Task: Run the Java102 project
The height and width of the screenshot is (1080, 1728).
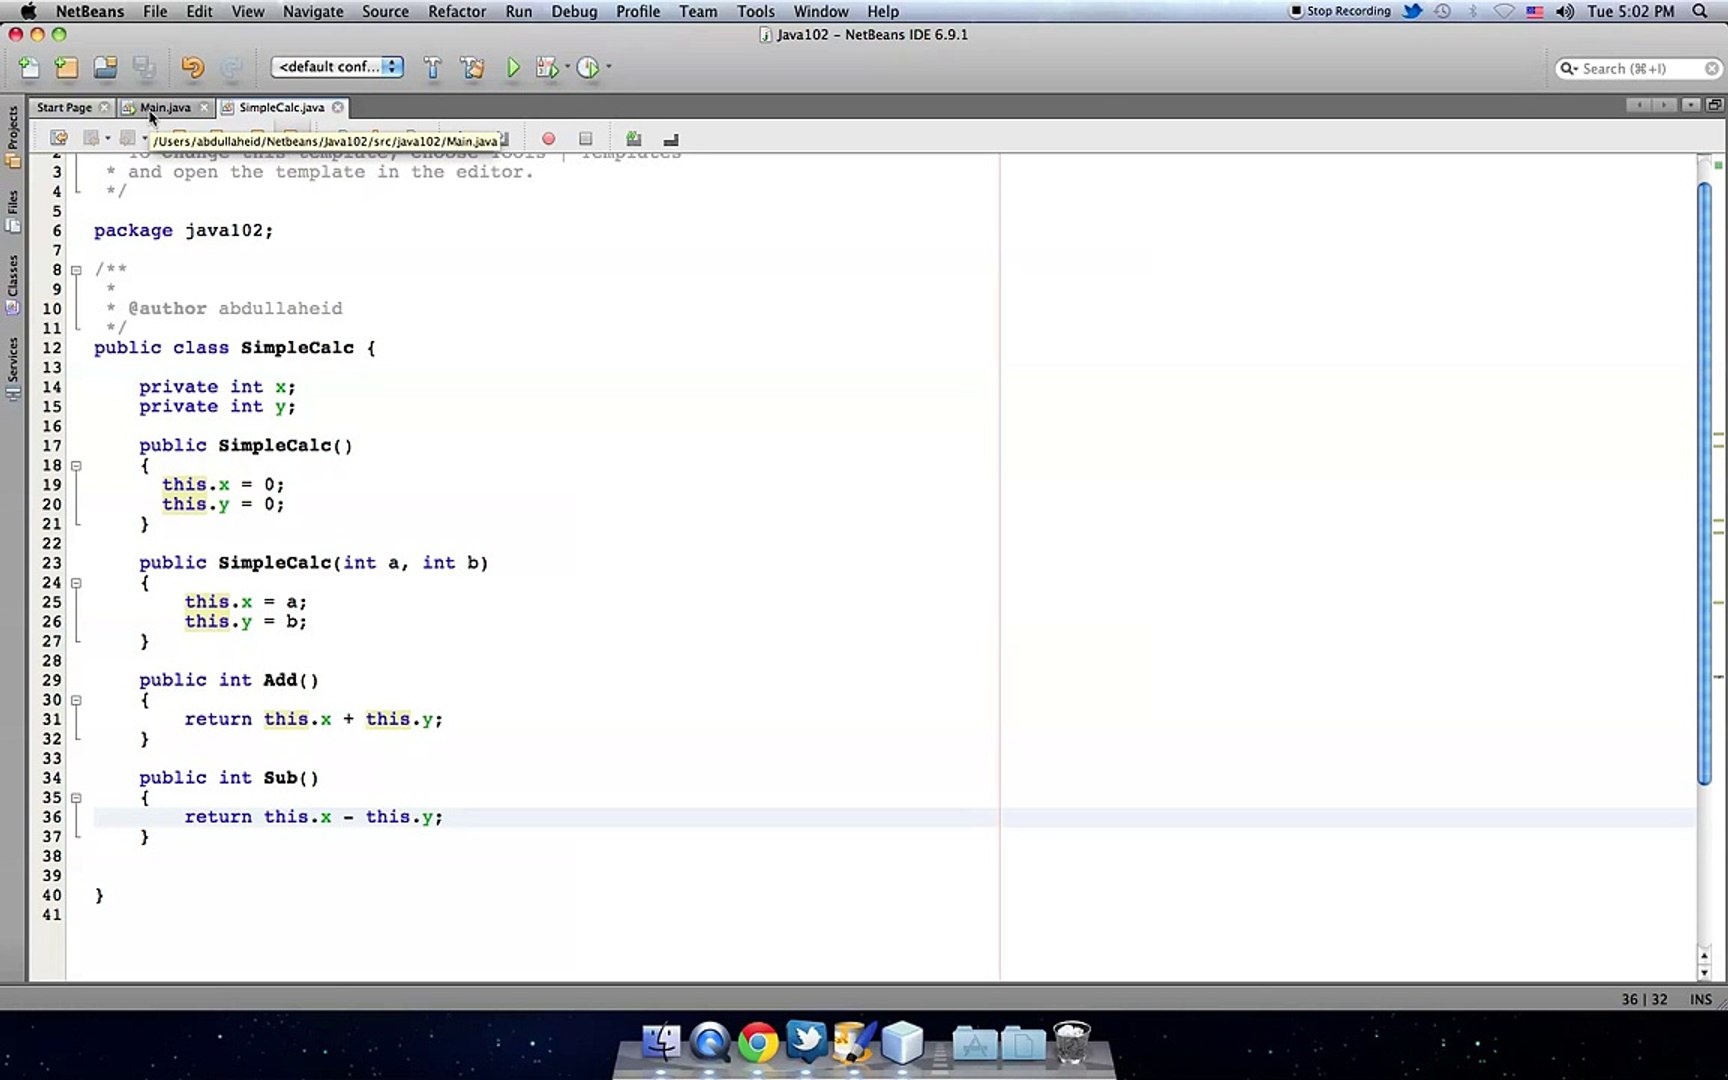Action: coord(513,67)
